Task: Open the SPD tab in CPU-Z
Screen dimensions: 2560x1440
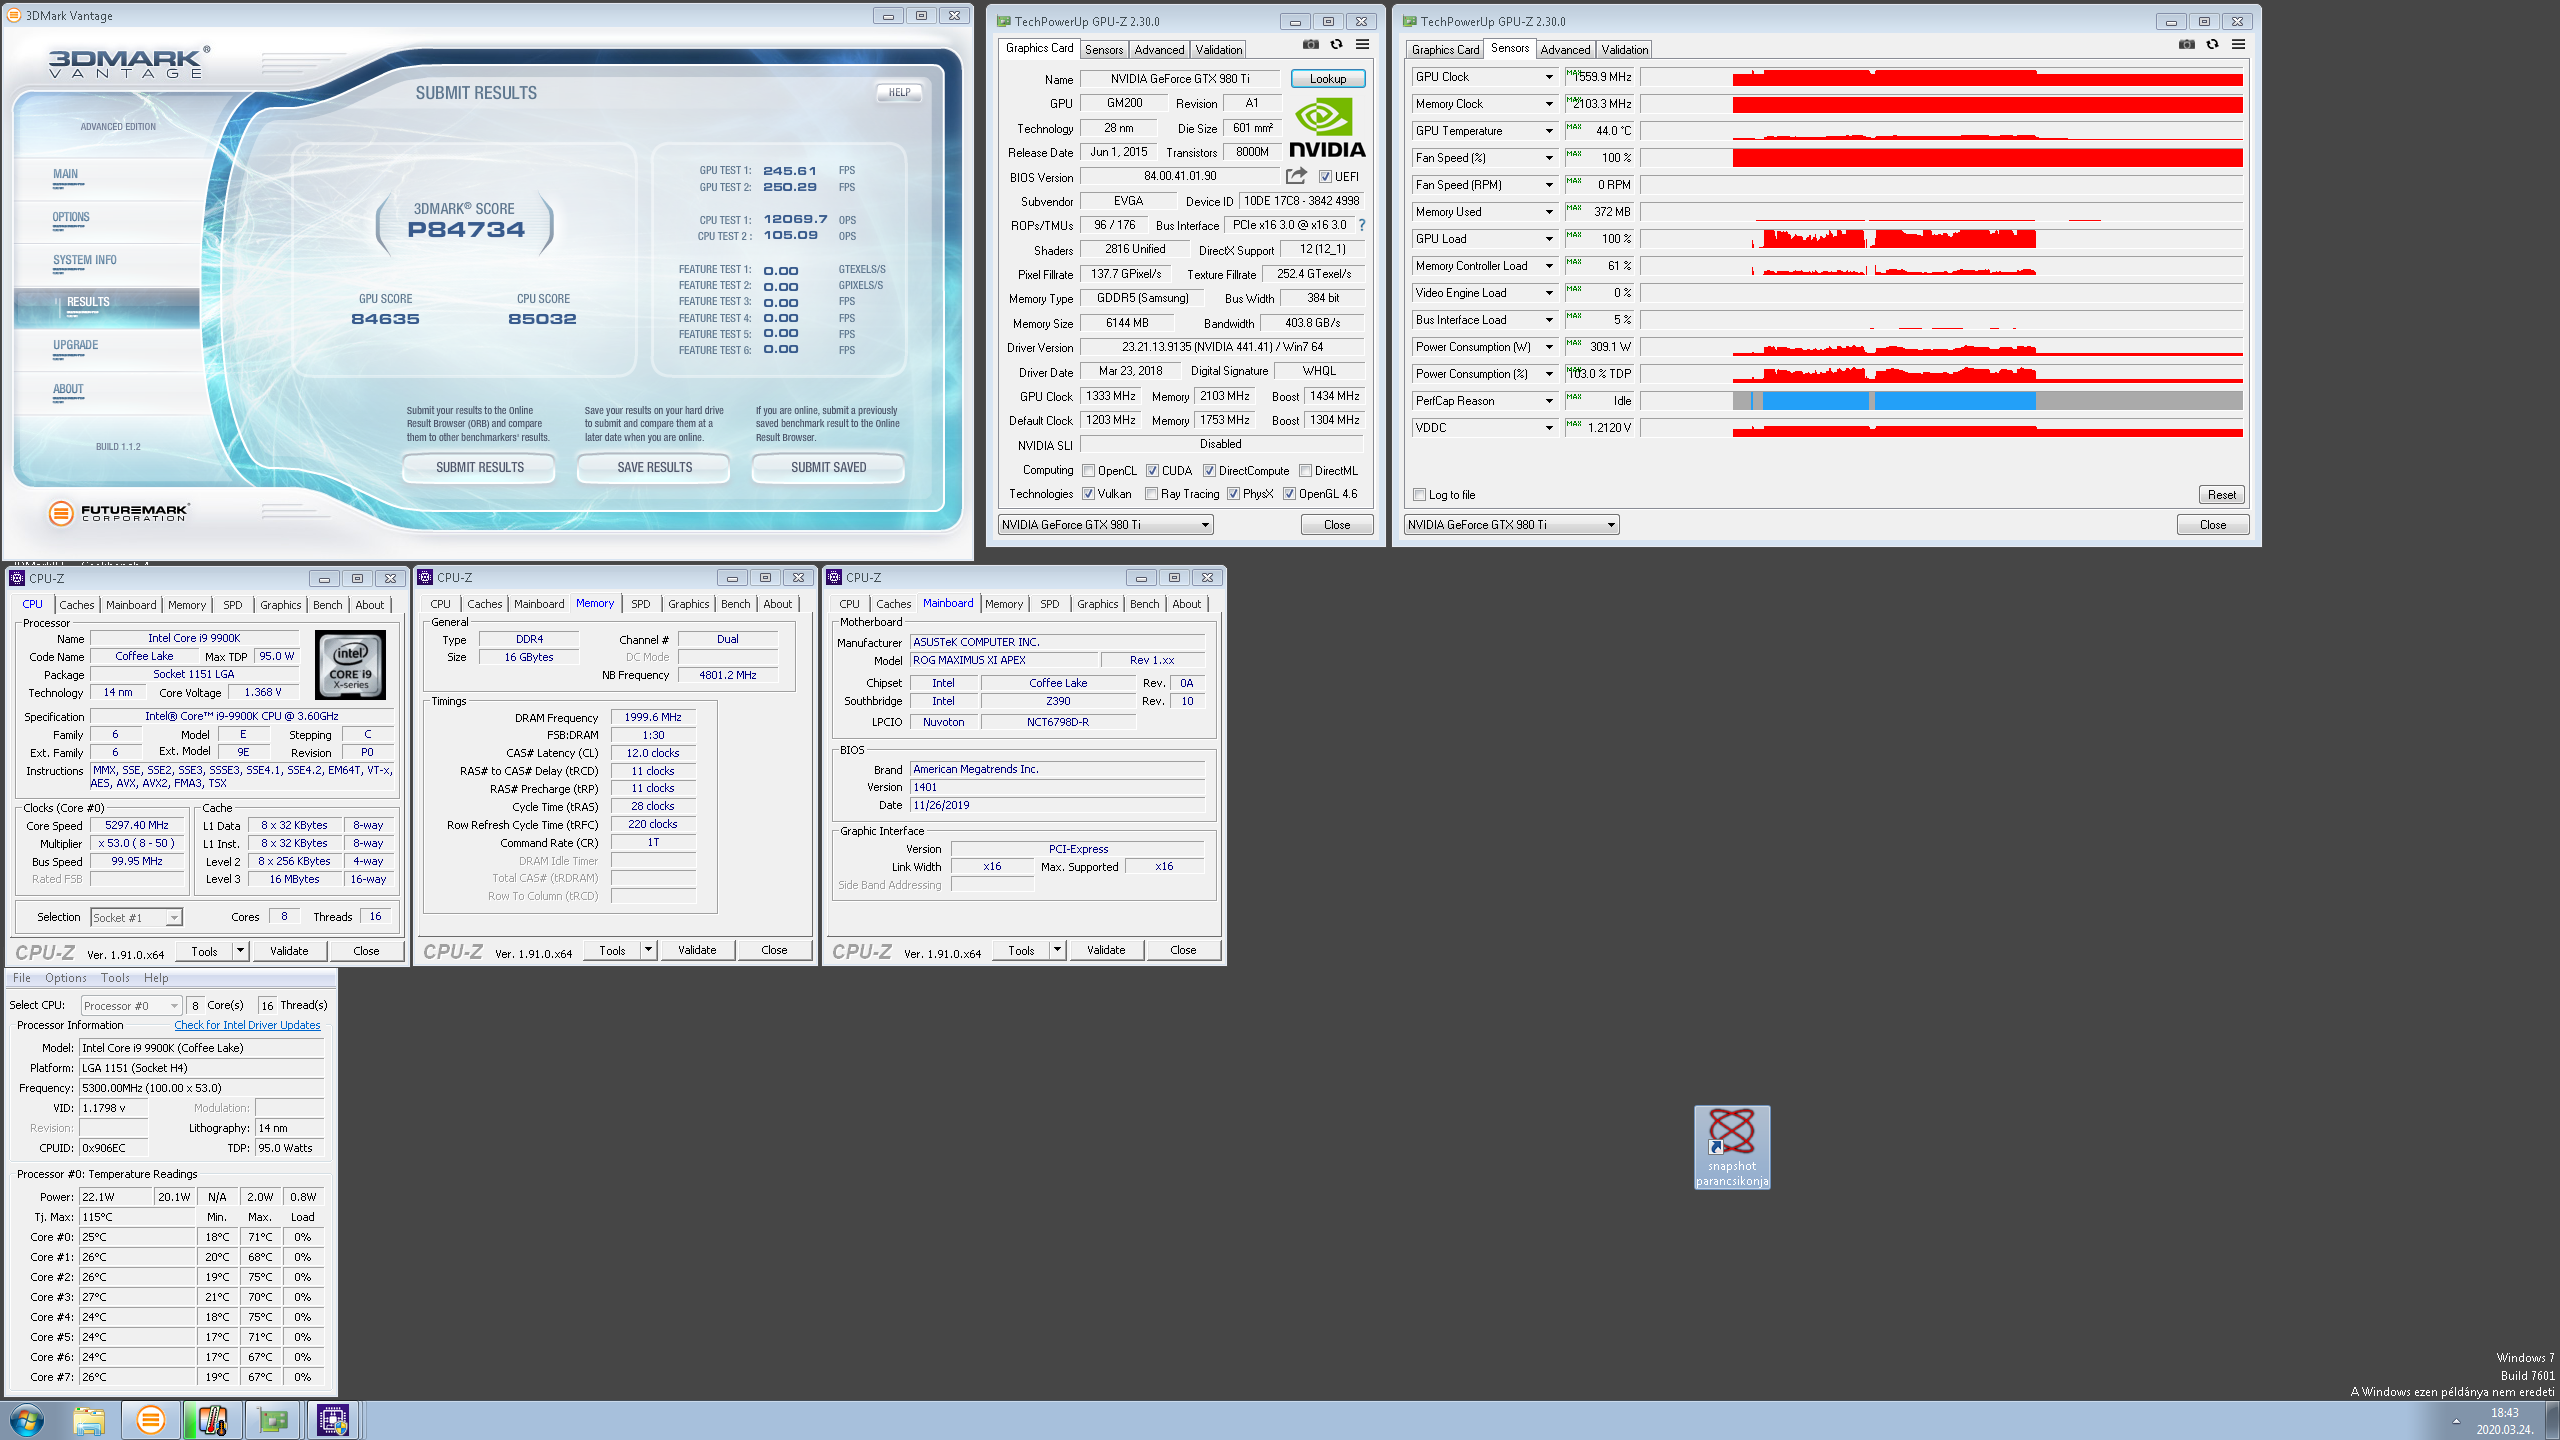Action: click(x=232, y=605)
